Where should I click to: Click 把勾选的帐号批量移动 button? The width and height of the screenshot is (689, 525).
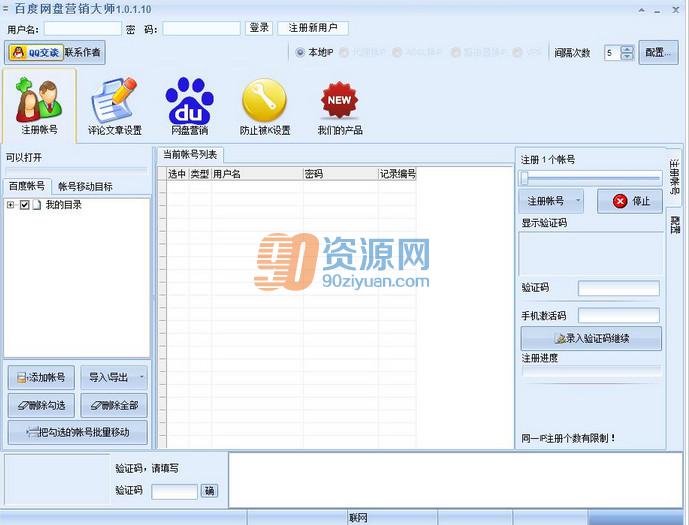(77, 433)
